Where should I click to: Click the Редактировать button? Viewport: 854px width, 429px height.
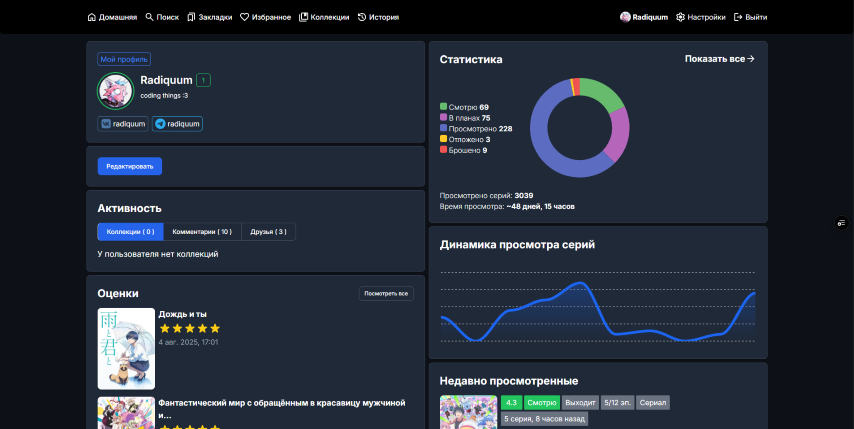point(129,166)
